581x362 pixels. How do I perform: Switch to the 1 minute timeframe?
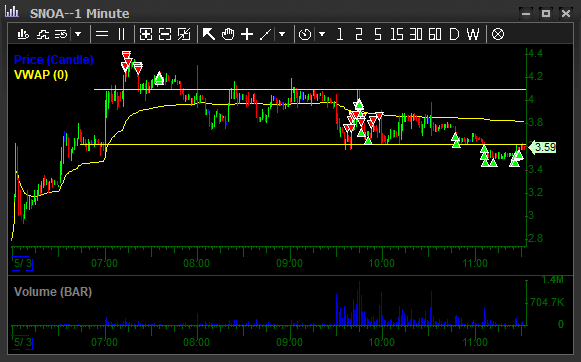tap(339, 34)
